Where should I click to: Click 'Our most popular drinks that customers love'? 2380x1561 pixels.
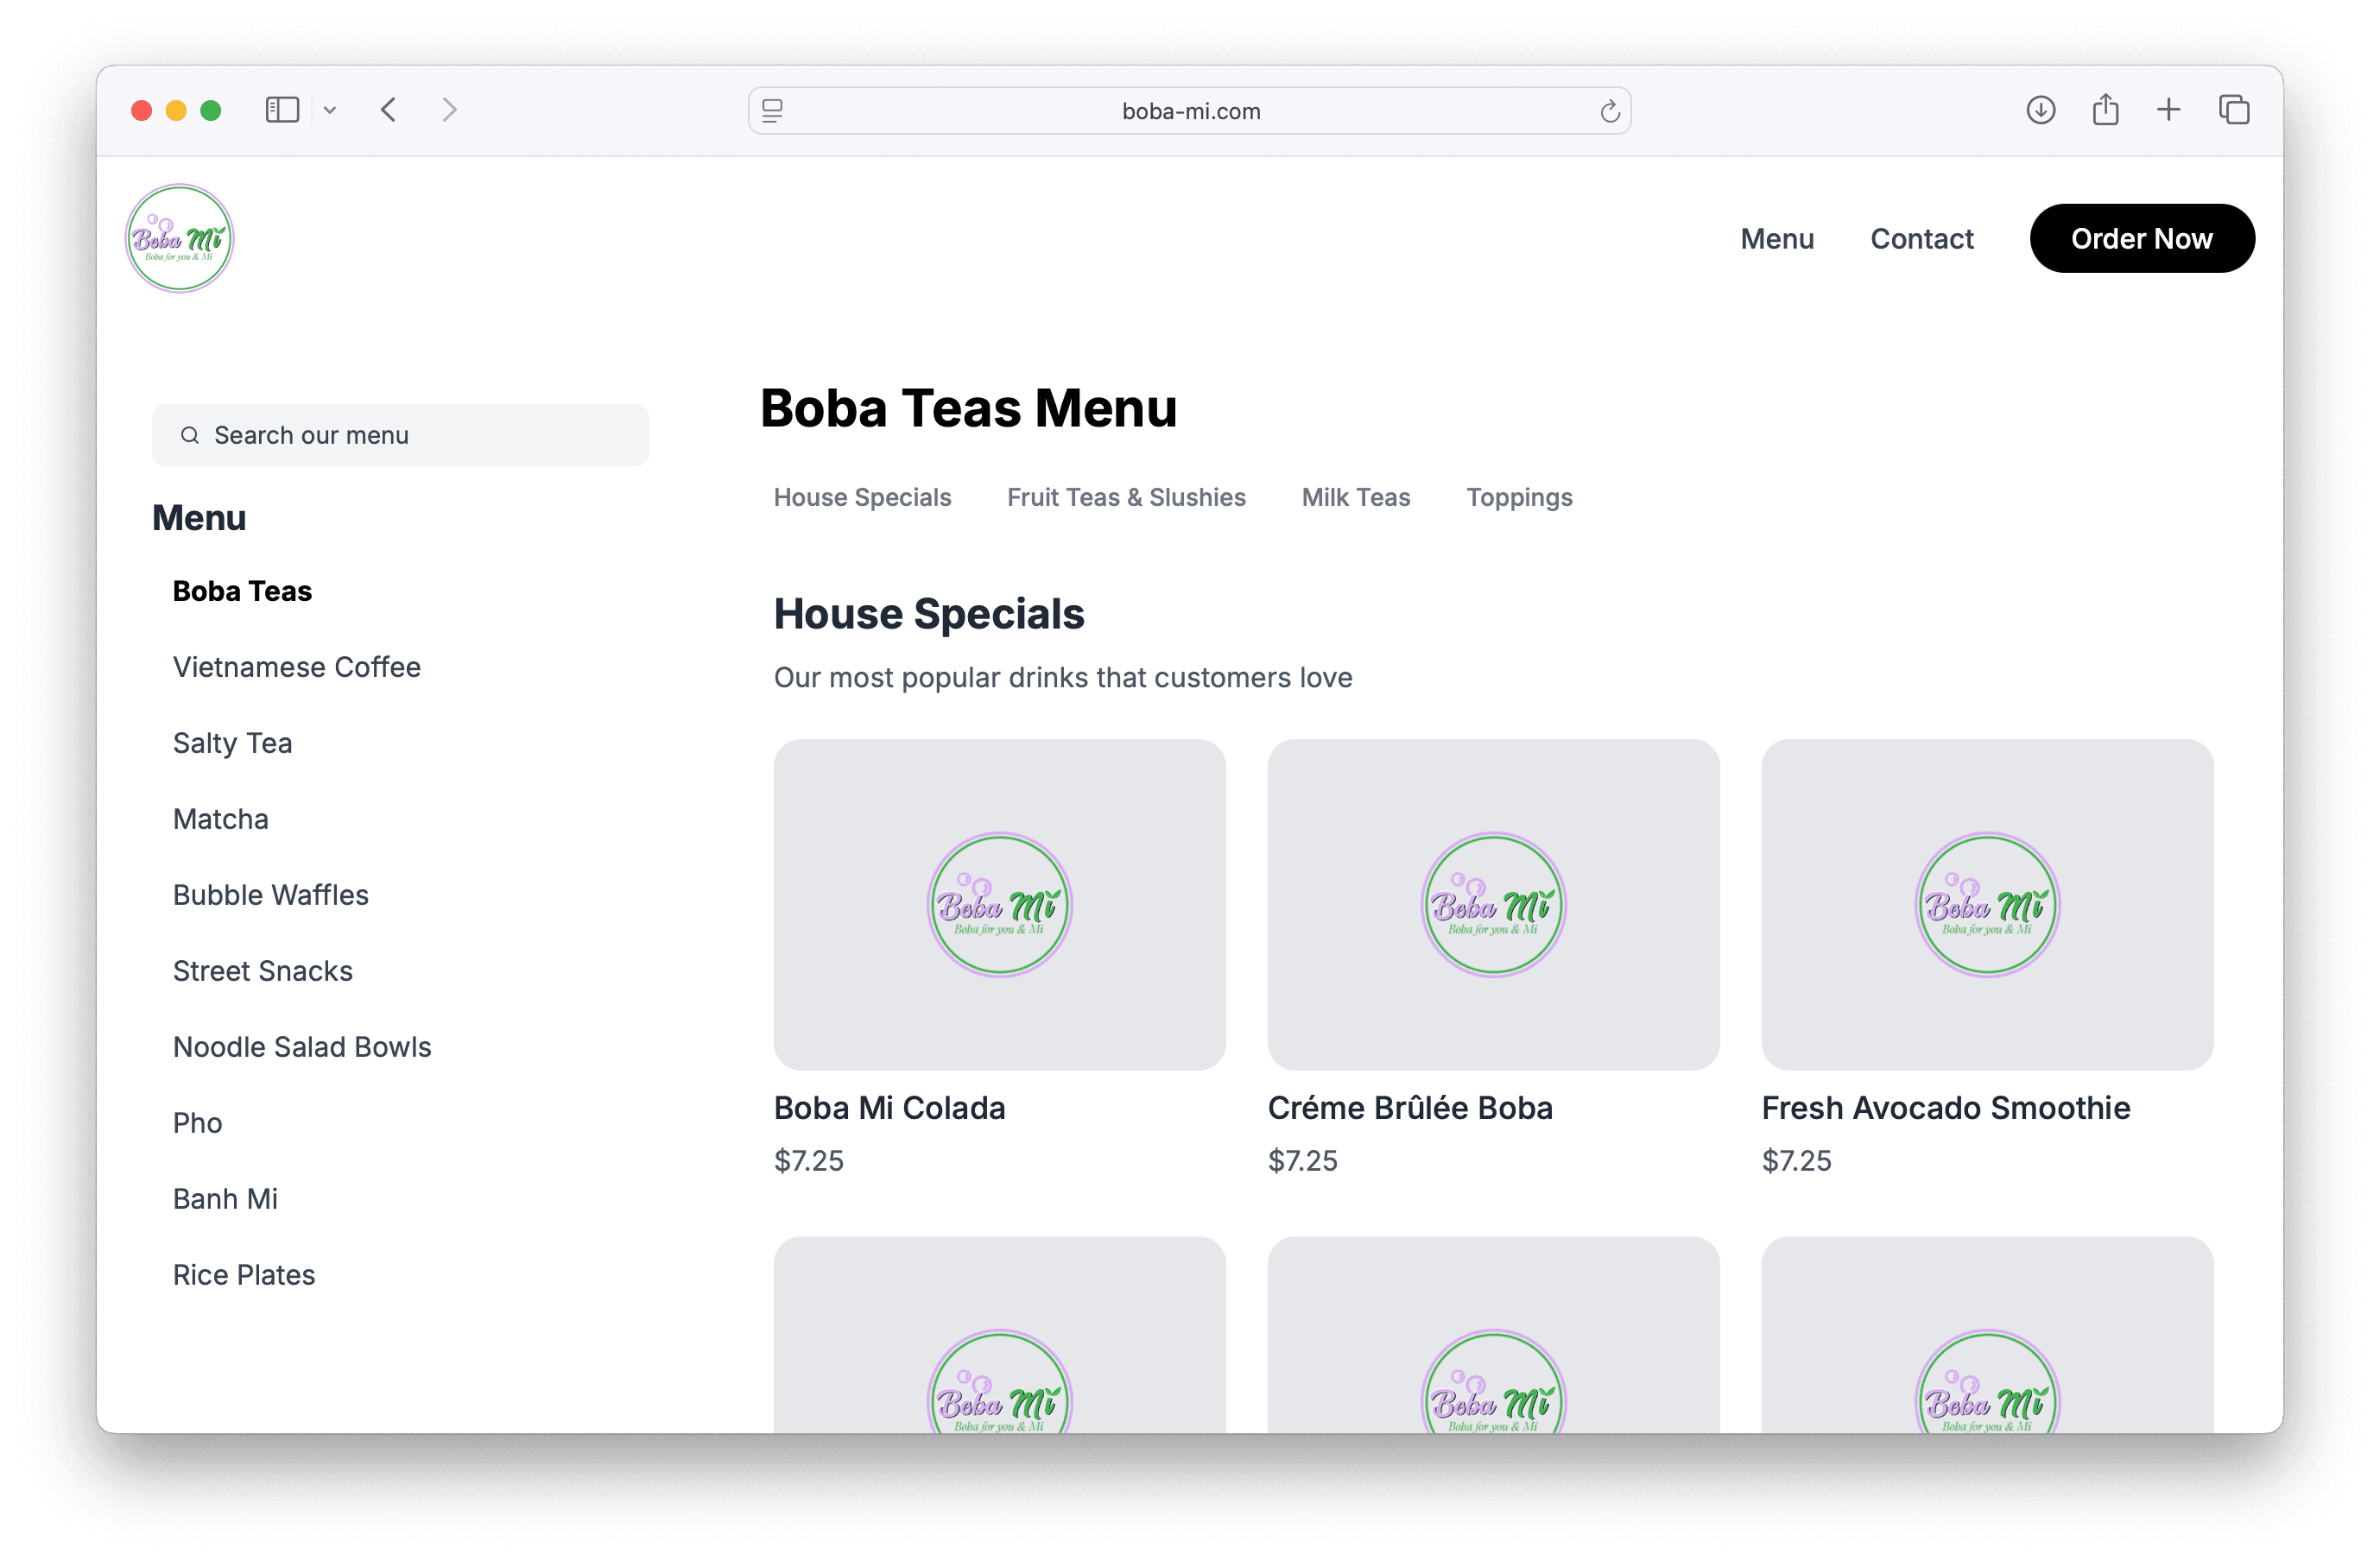[x=1063, y=678]
